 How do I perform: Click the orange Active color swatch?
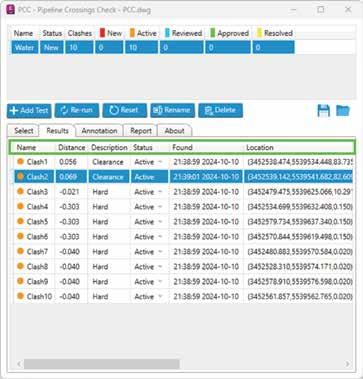[132, 33]
